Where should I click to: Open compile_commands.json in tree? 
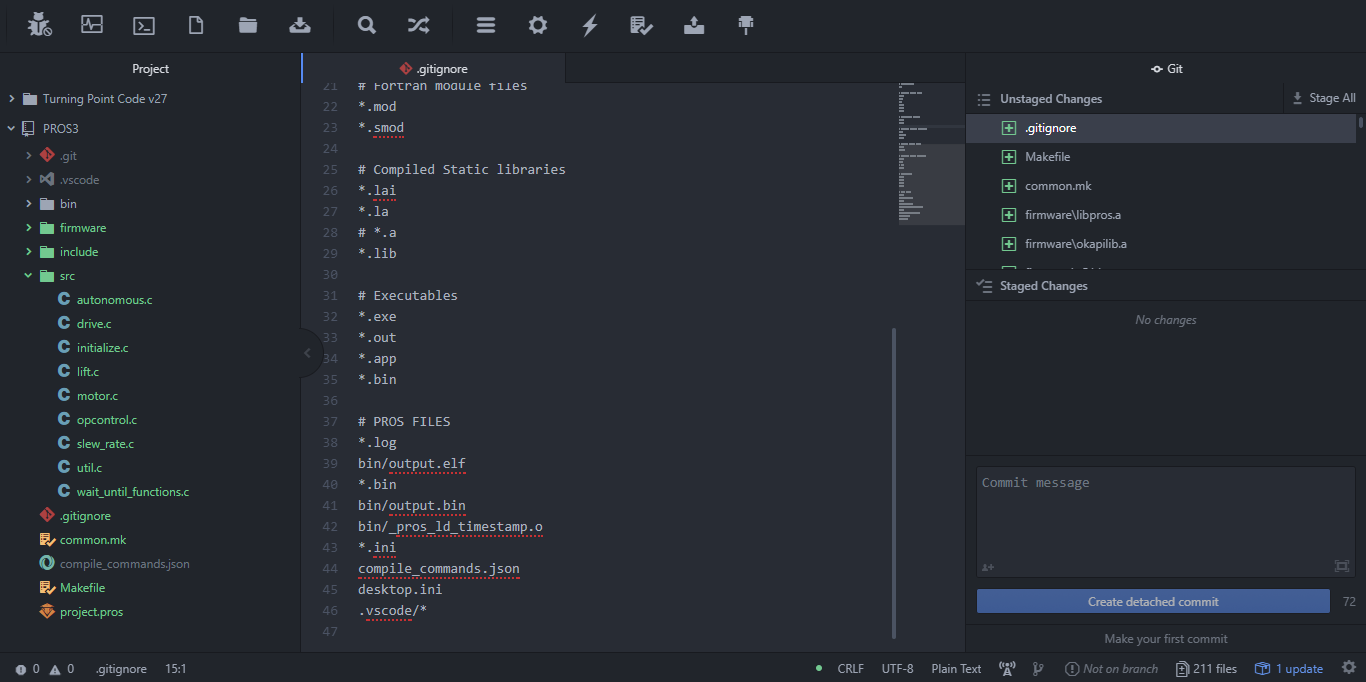(124, 564)
